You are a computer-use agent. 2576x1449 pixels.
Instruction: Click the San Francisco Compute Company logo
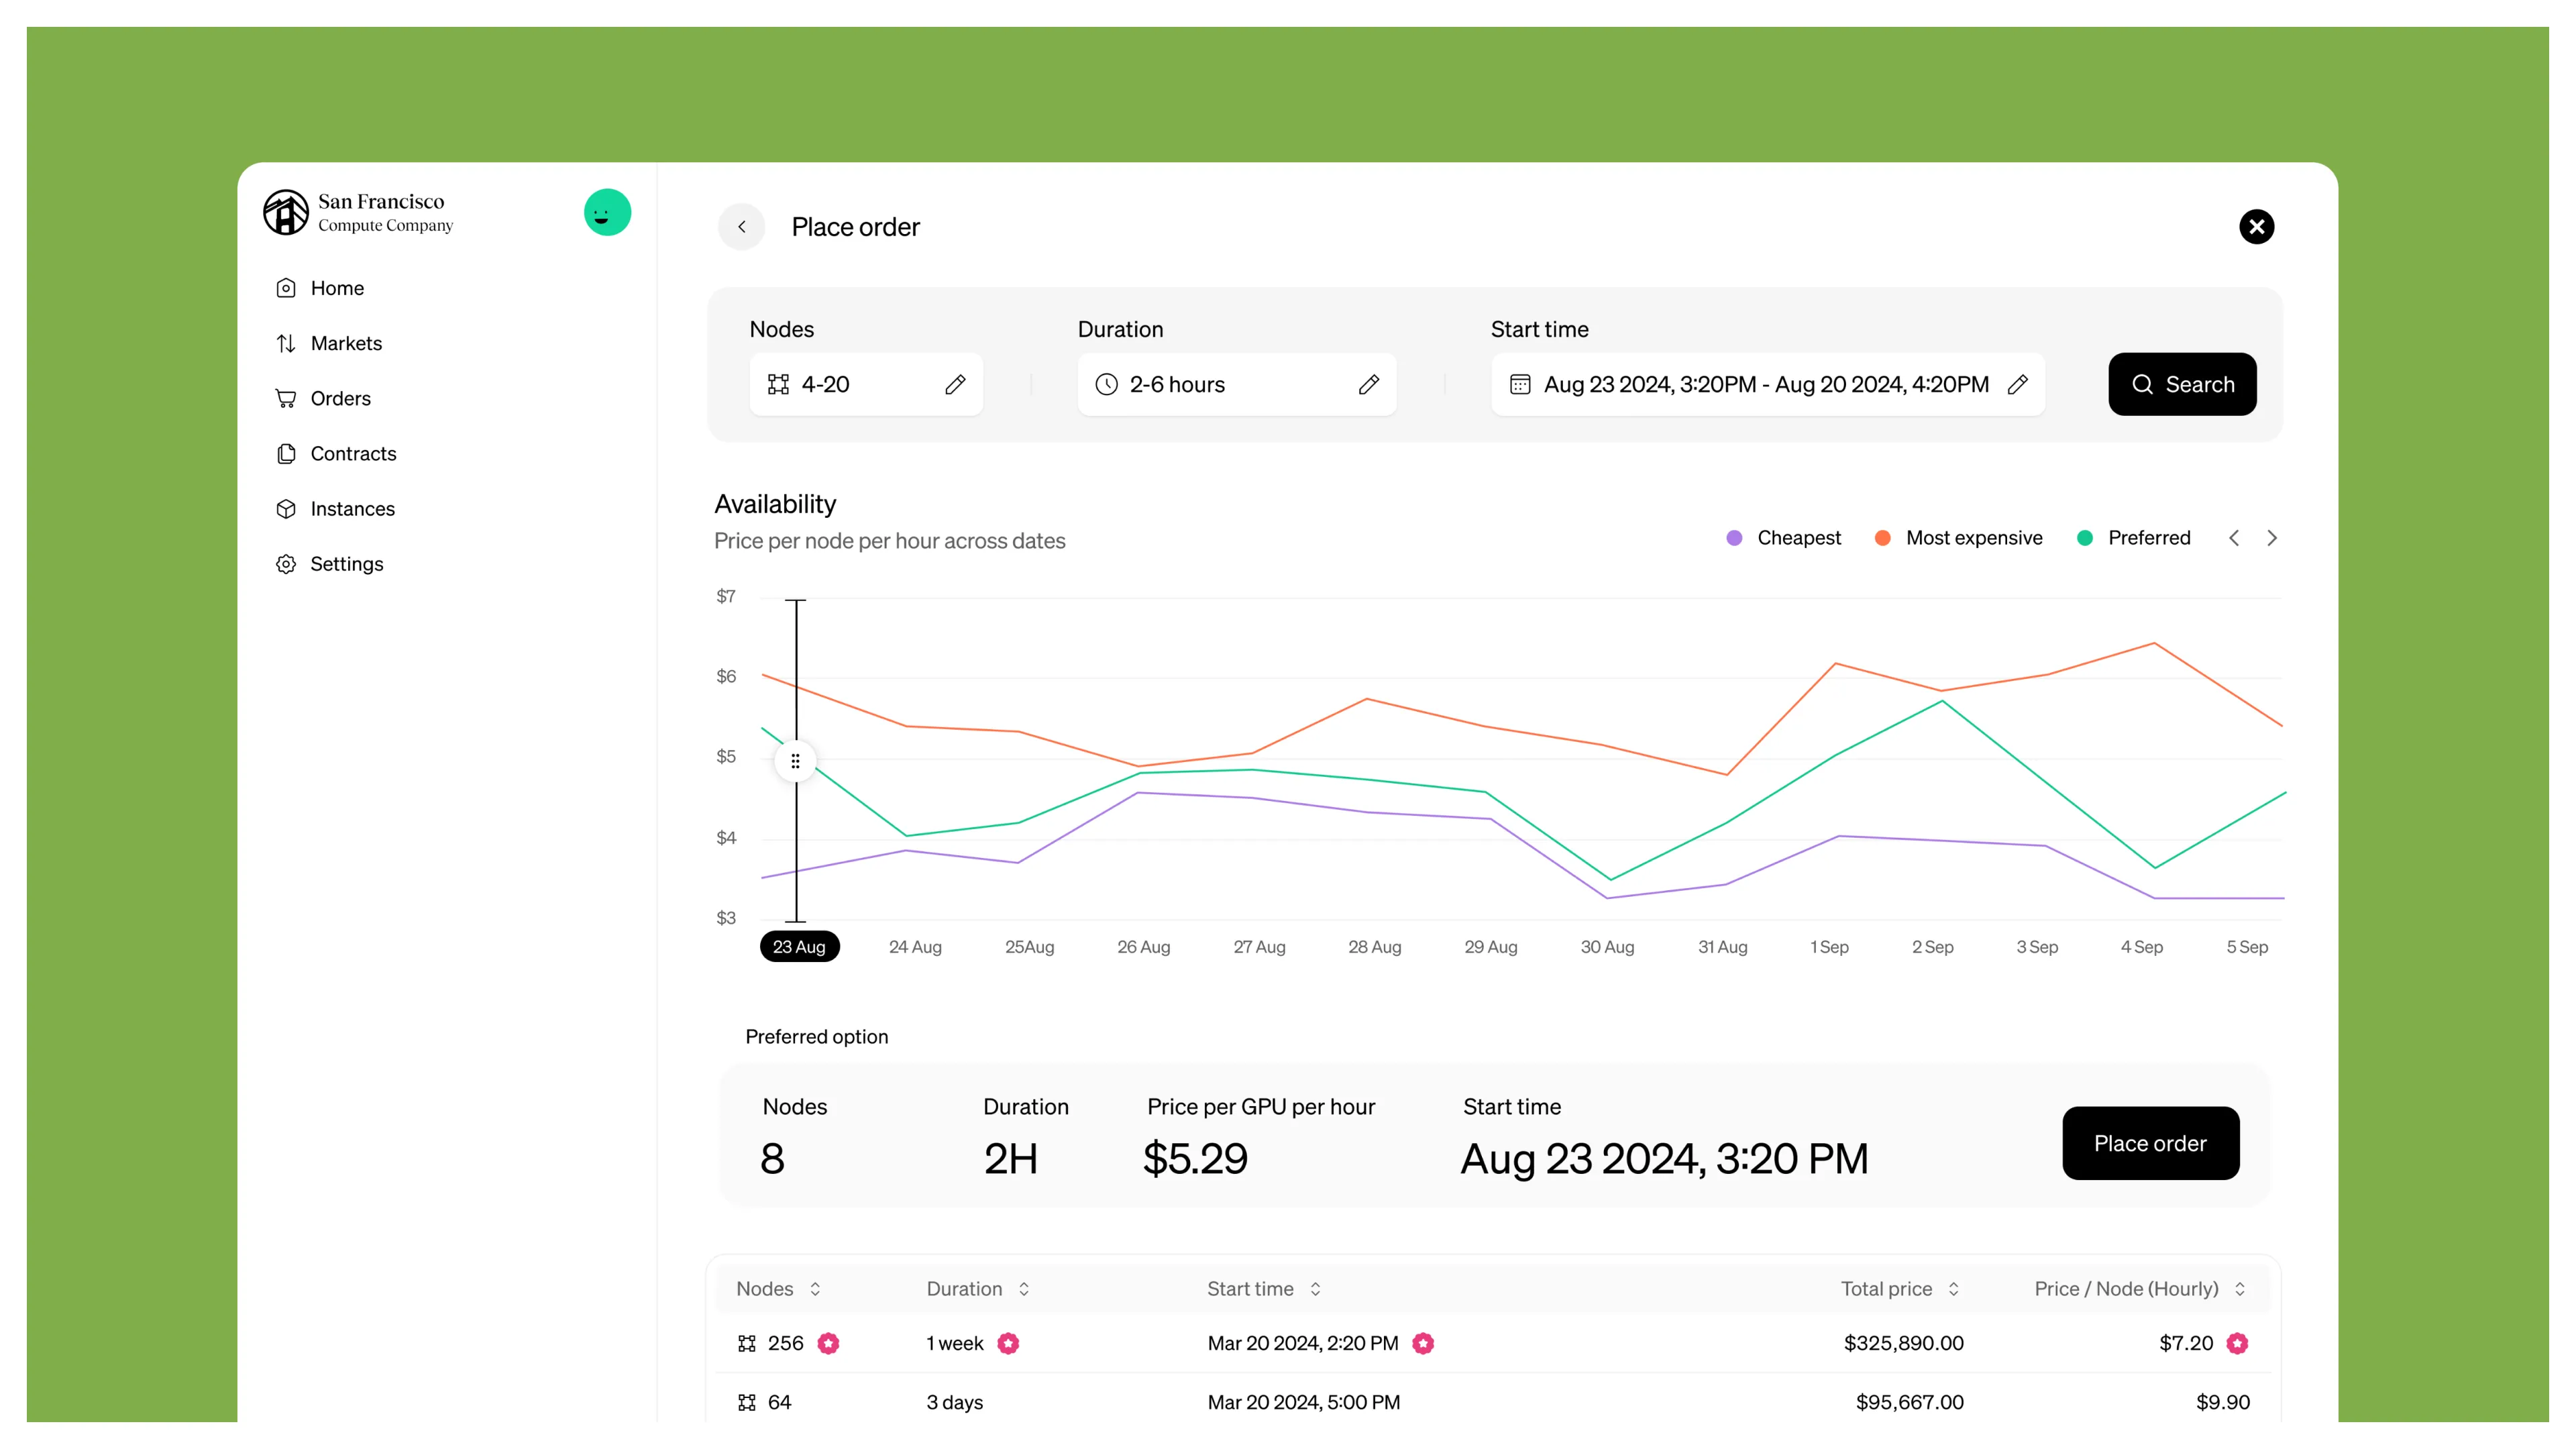point(358,212)
